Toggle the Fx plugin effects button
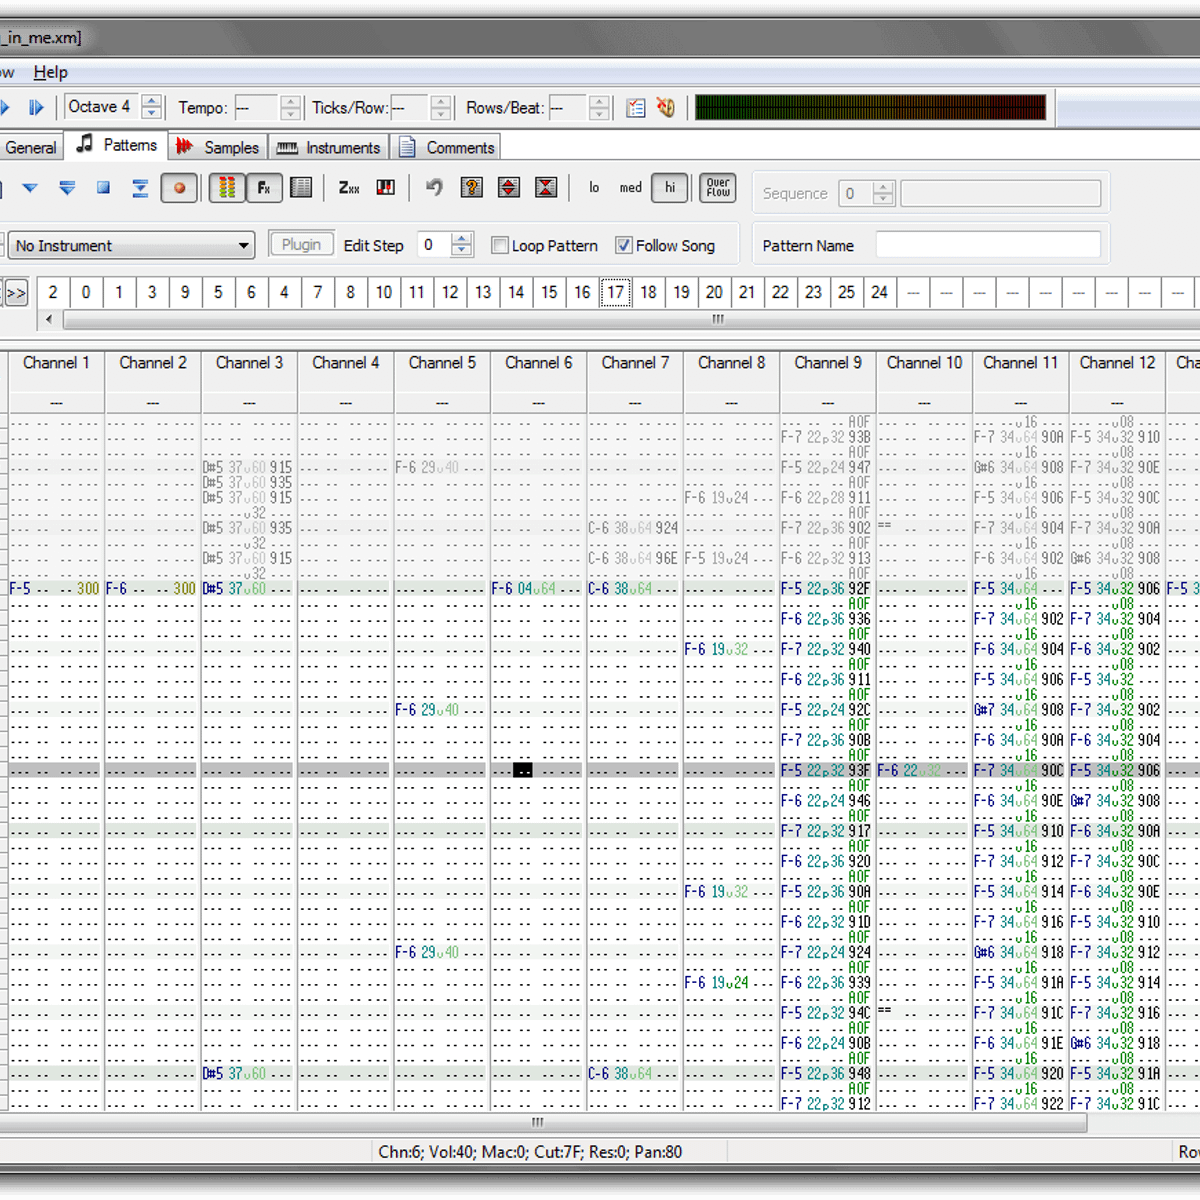 [264, 188]
